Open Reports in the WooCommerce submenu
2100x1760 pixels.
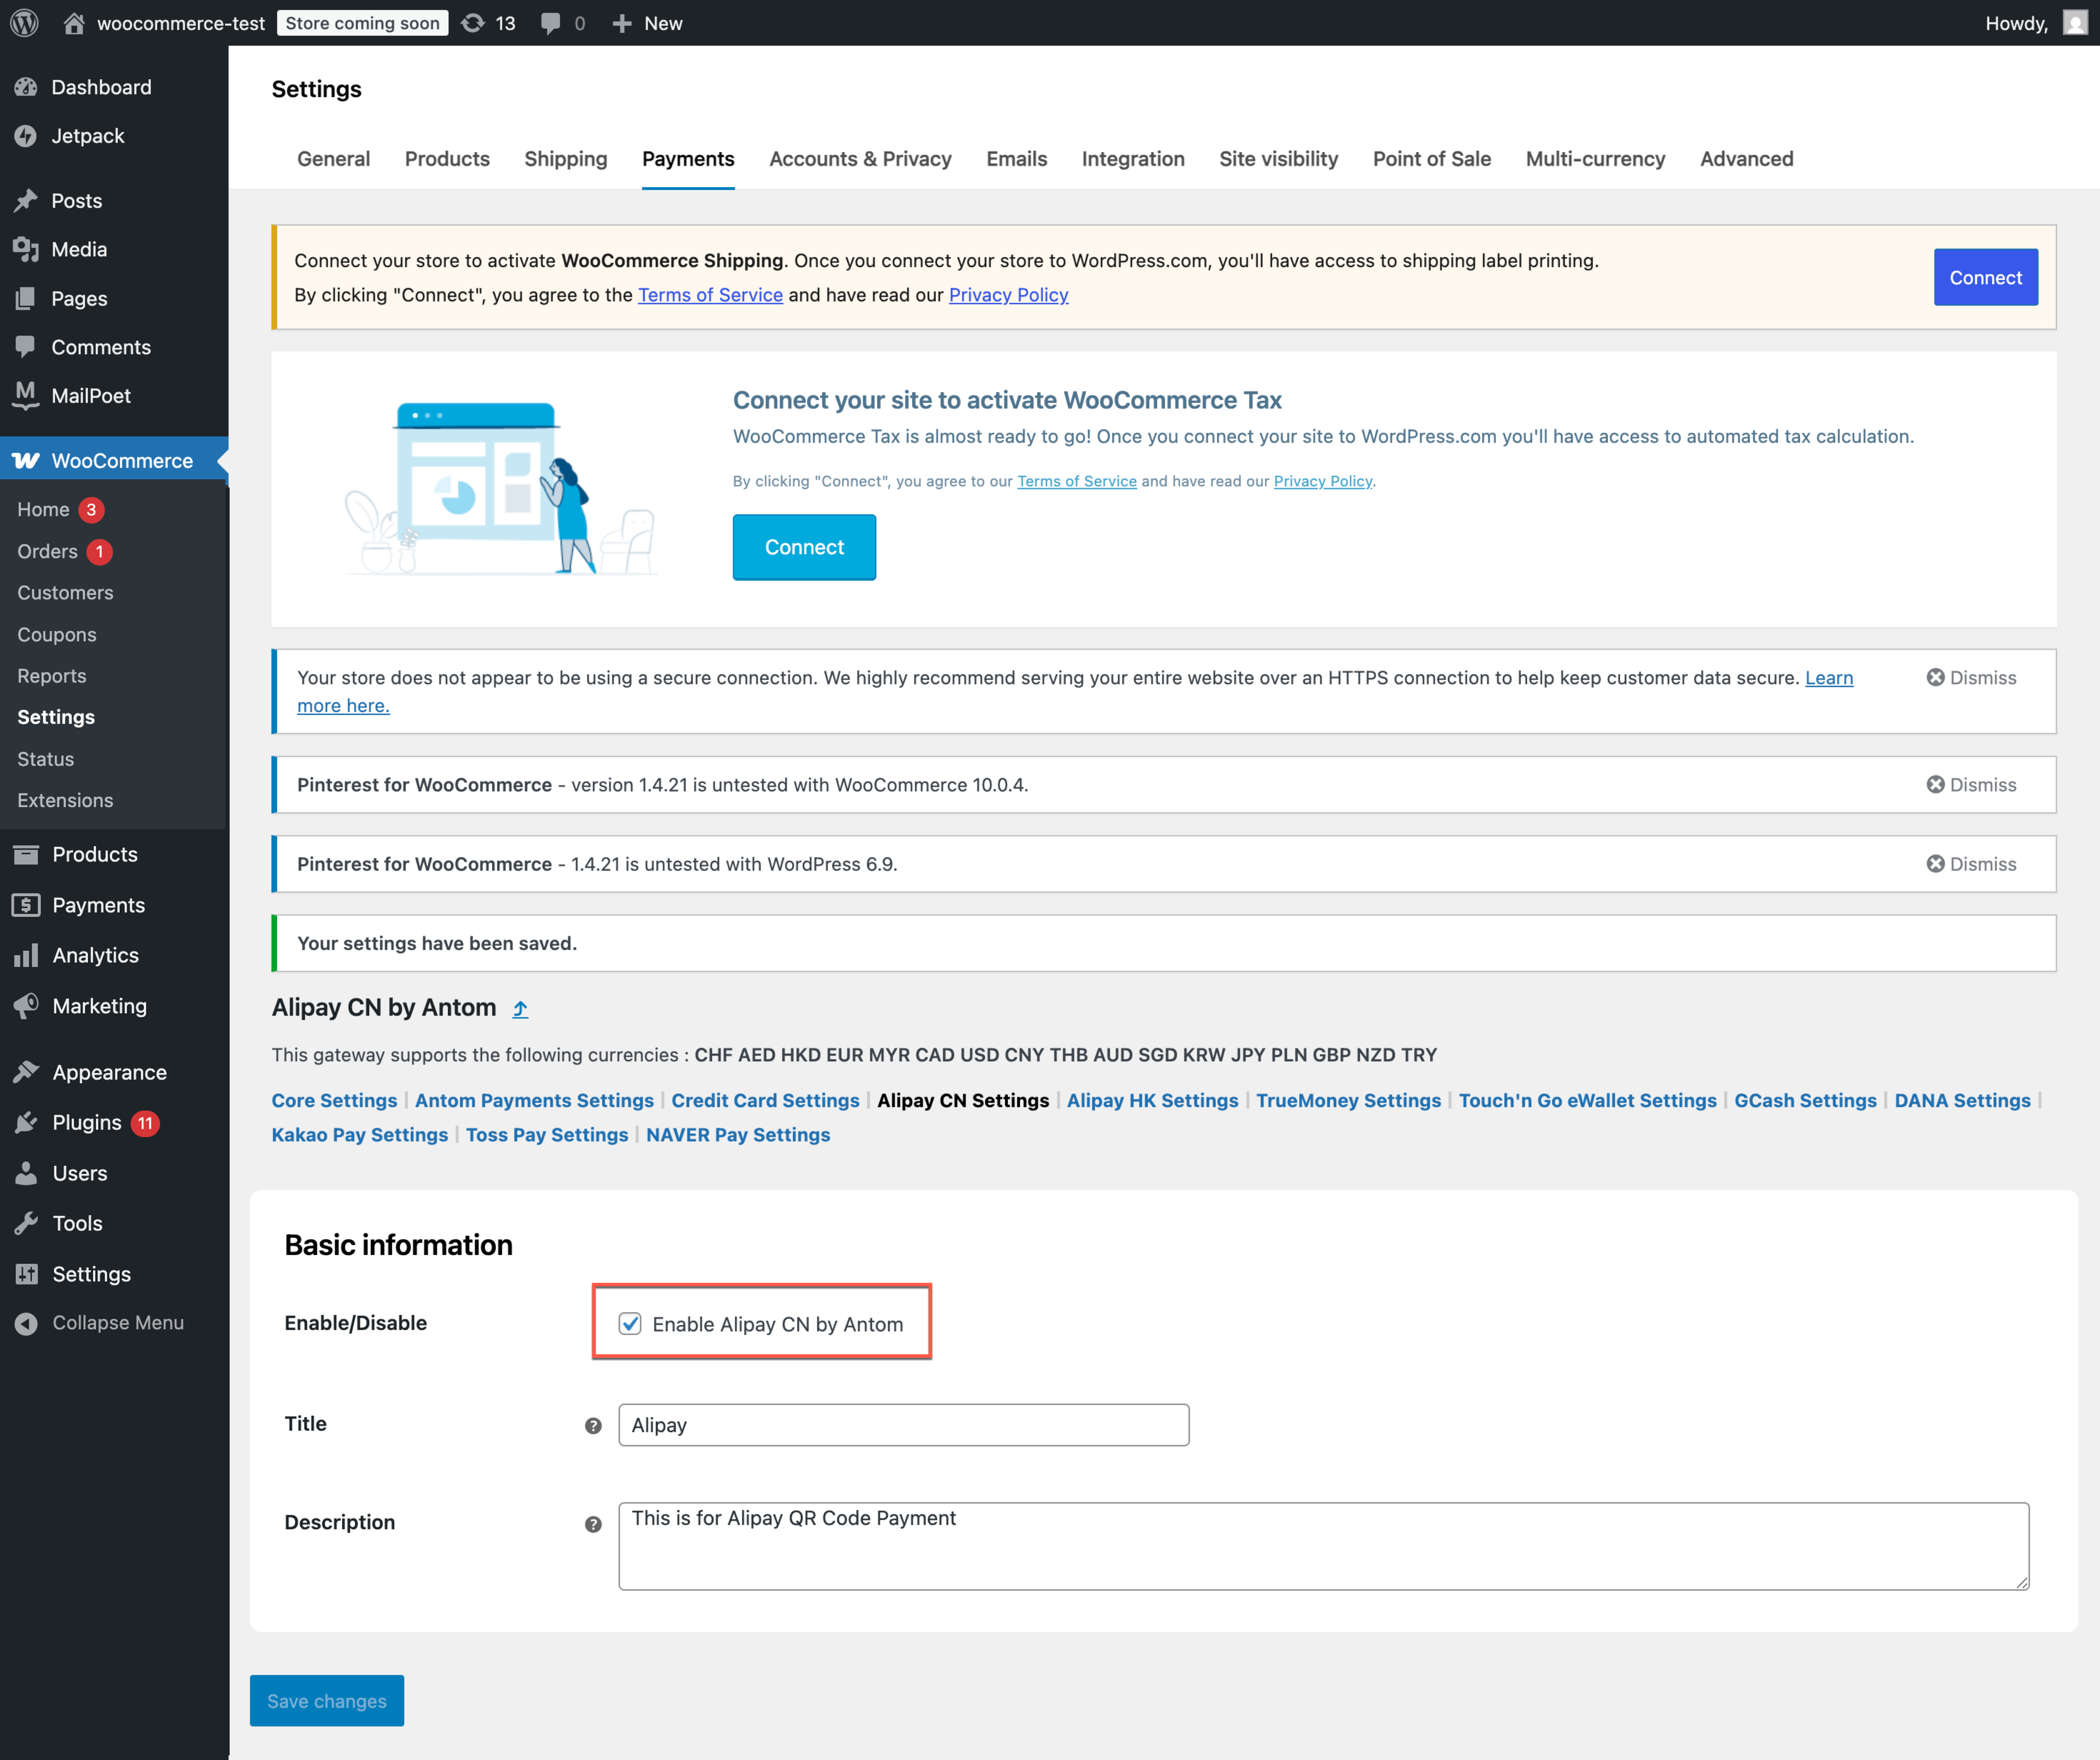click(52, 676)
